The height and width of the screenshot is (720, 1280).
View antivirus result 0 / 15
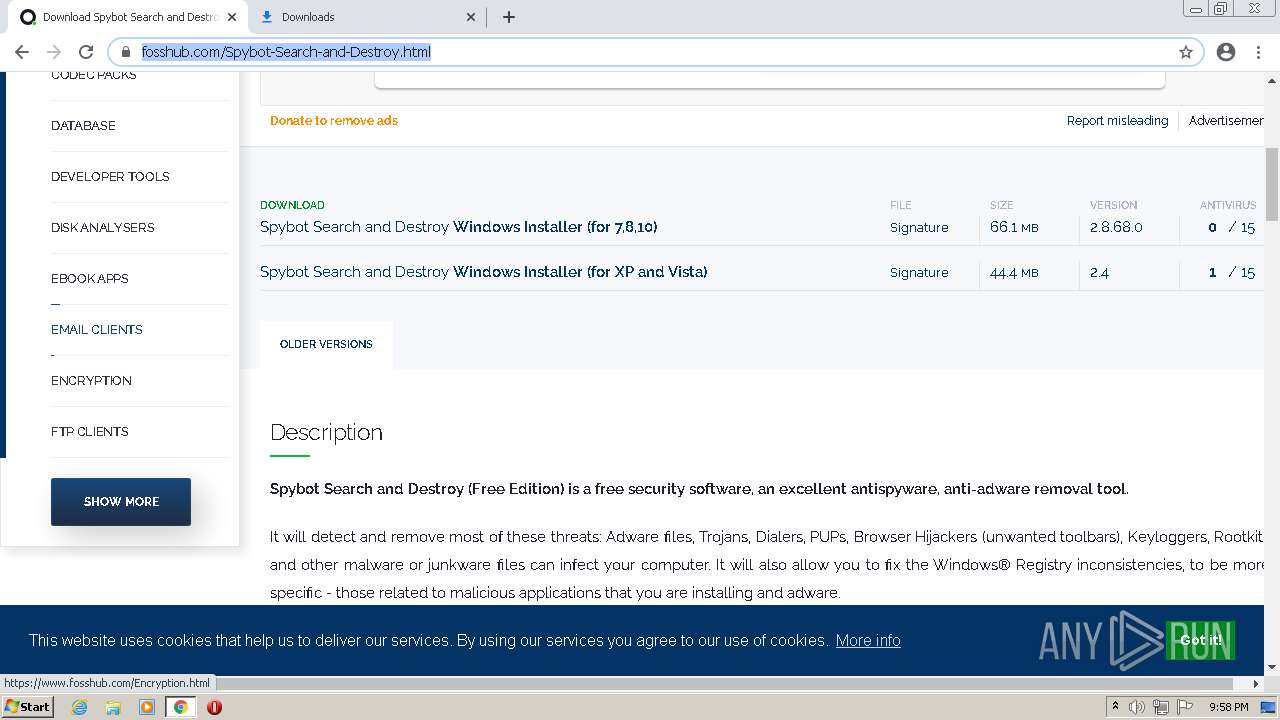tap(1231, 228)
